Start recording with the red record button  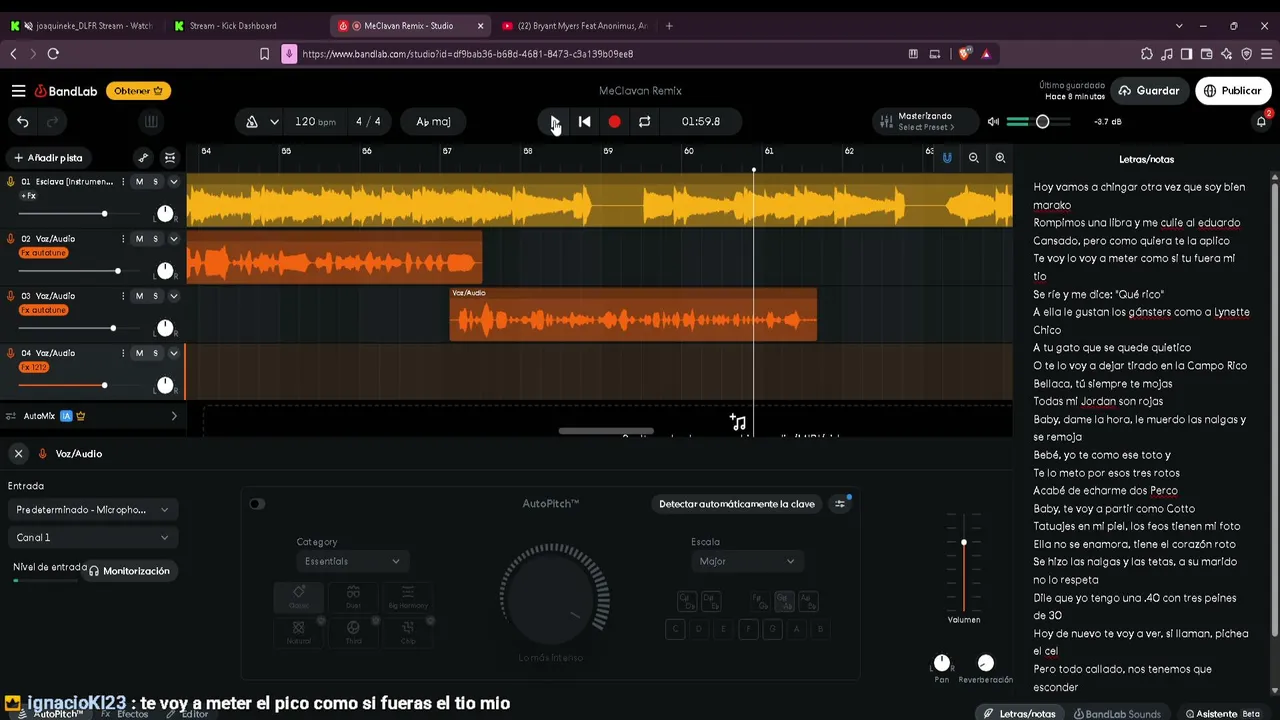coord(614,122)
